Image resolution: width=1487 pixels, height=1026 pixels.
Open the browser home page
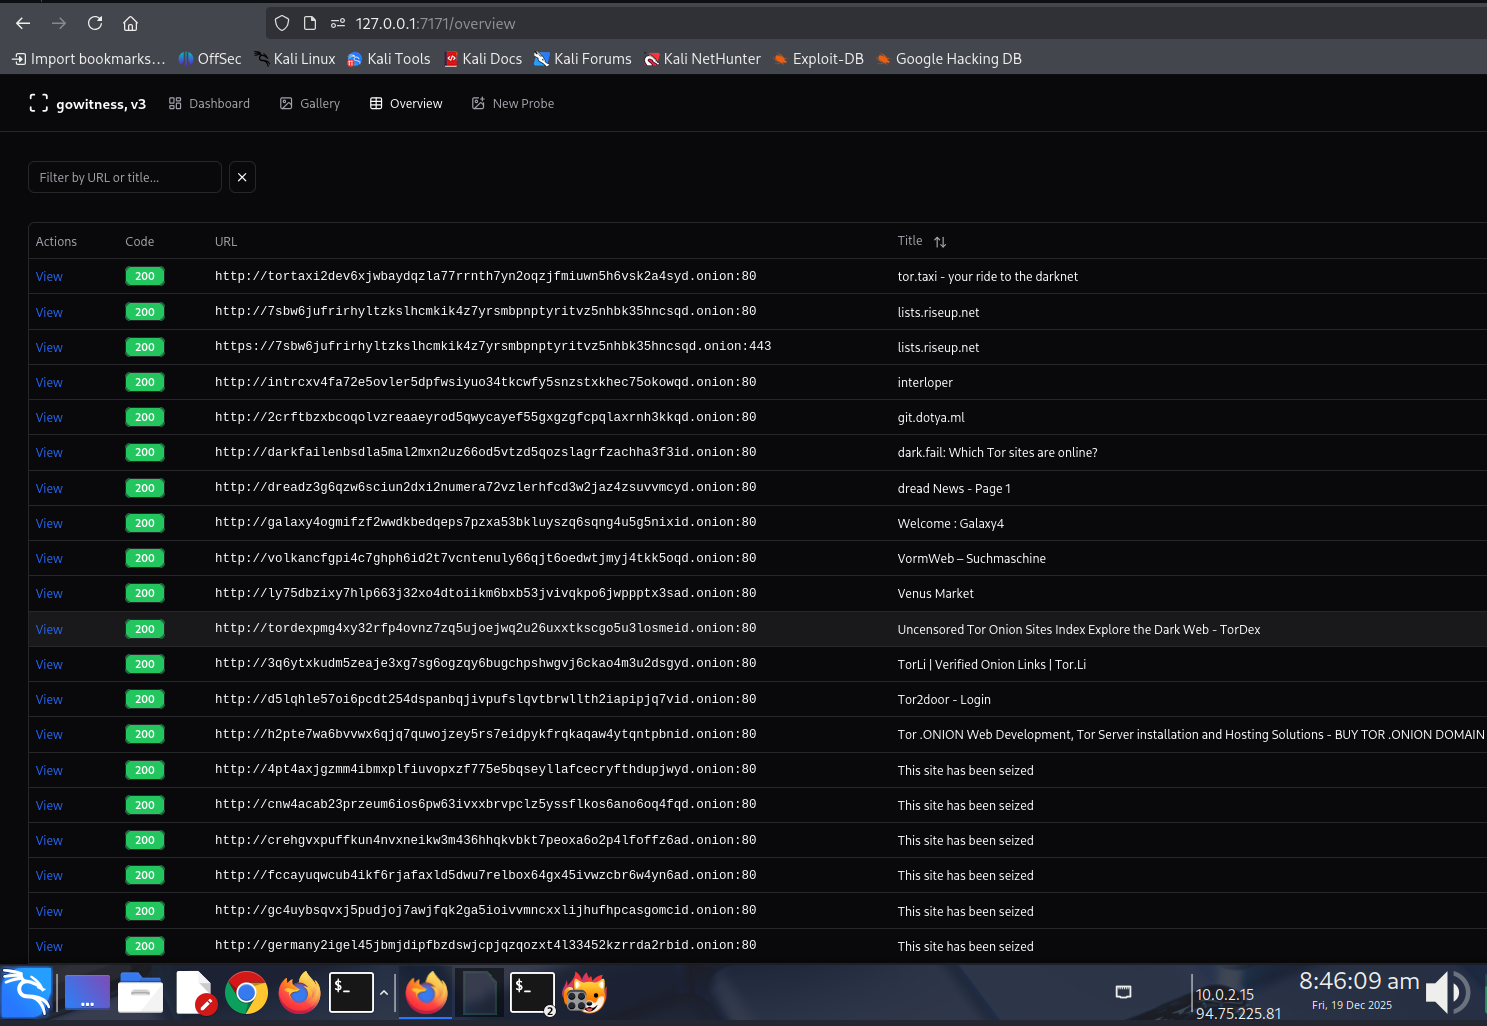(x=130, y=23)
